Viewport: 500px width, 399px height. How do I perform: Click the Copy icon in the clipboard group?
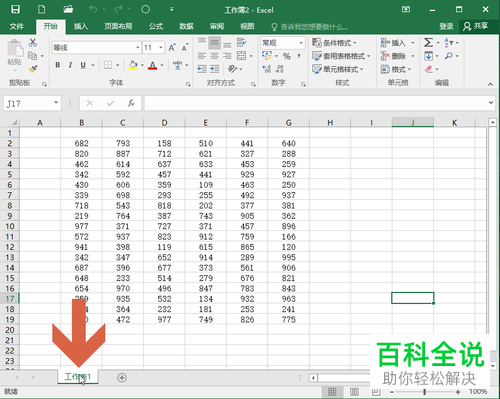point(32,56)
